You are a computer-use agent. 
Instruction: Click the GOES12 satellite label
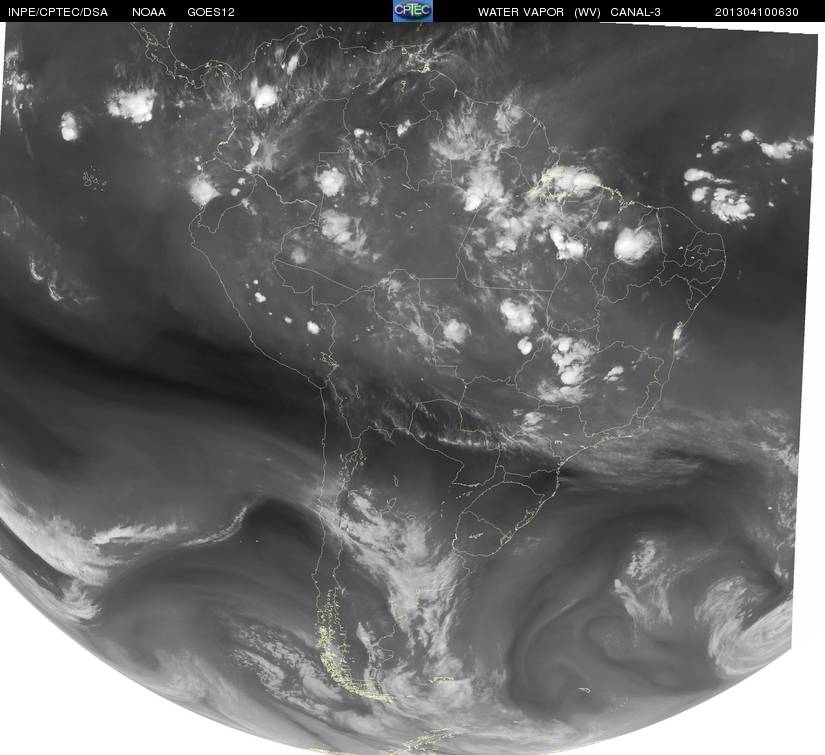coord(211,12)
